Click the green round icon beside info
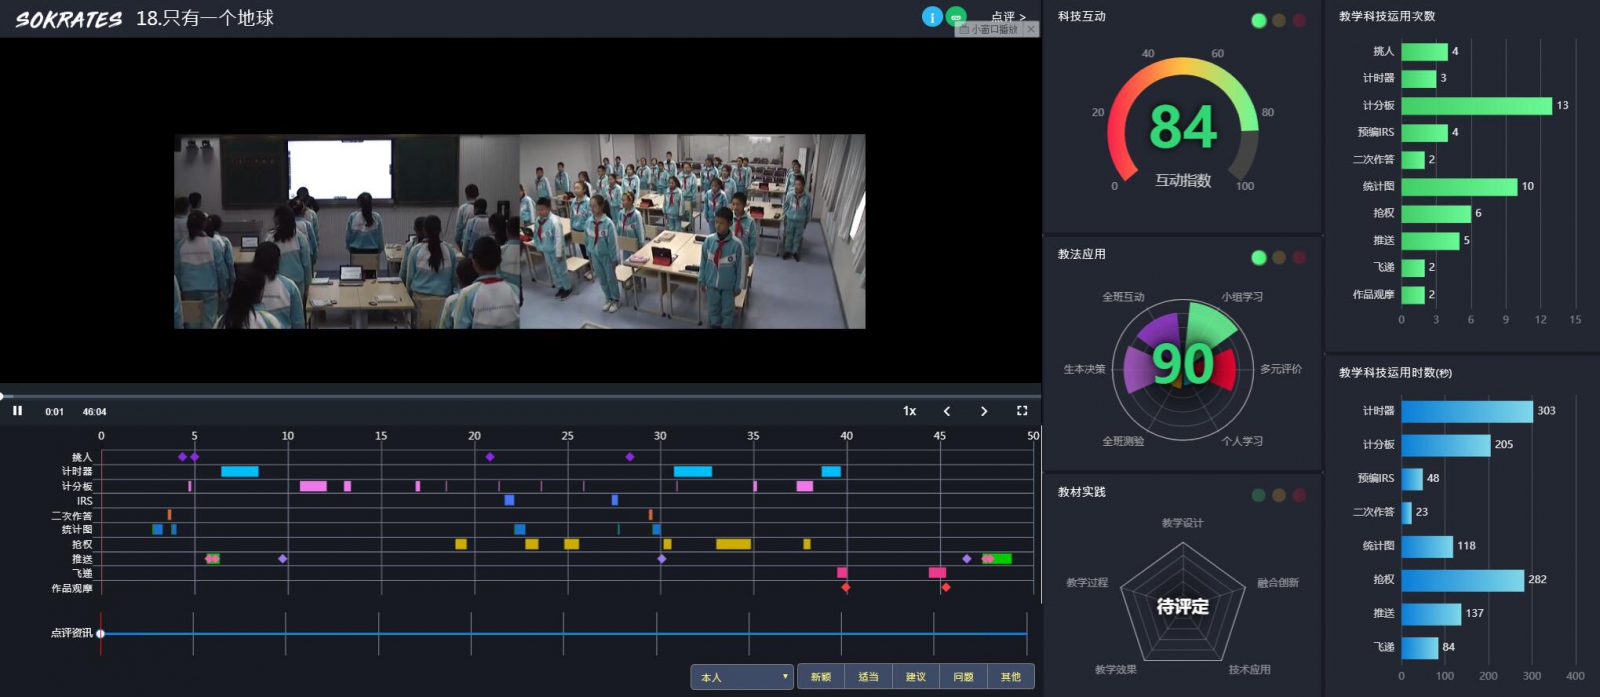 point(956,17)
